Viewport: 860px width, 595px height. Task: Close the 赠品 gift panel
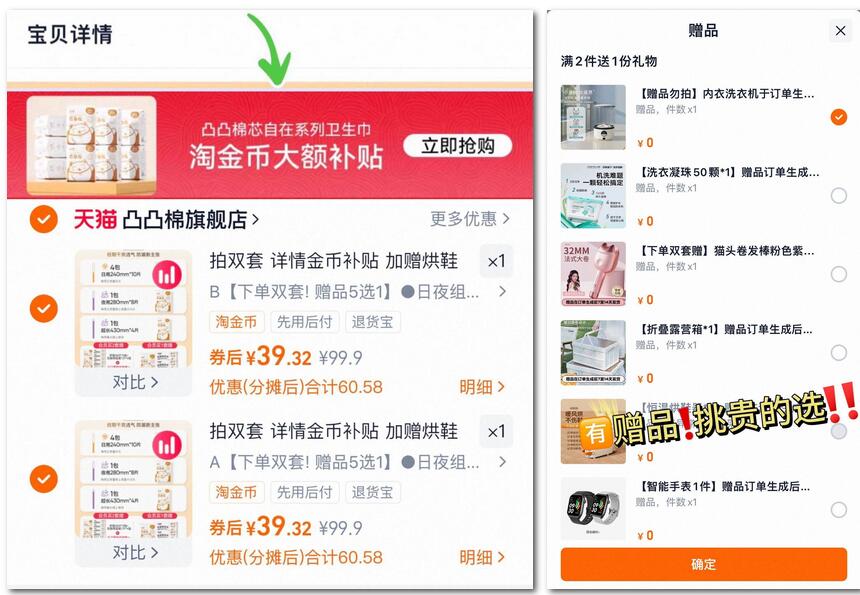point(840,31)
